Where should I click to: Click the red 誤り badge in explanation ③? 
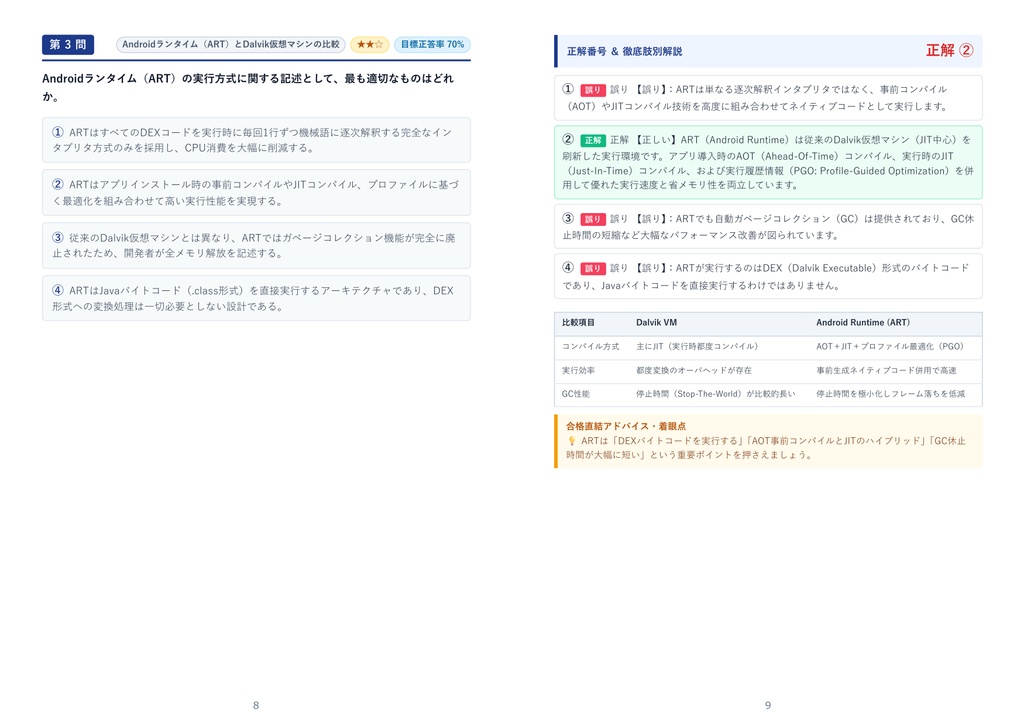tap(592, 219)
